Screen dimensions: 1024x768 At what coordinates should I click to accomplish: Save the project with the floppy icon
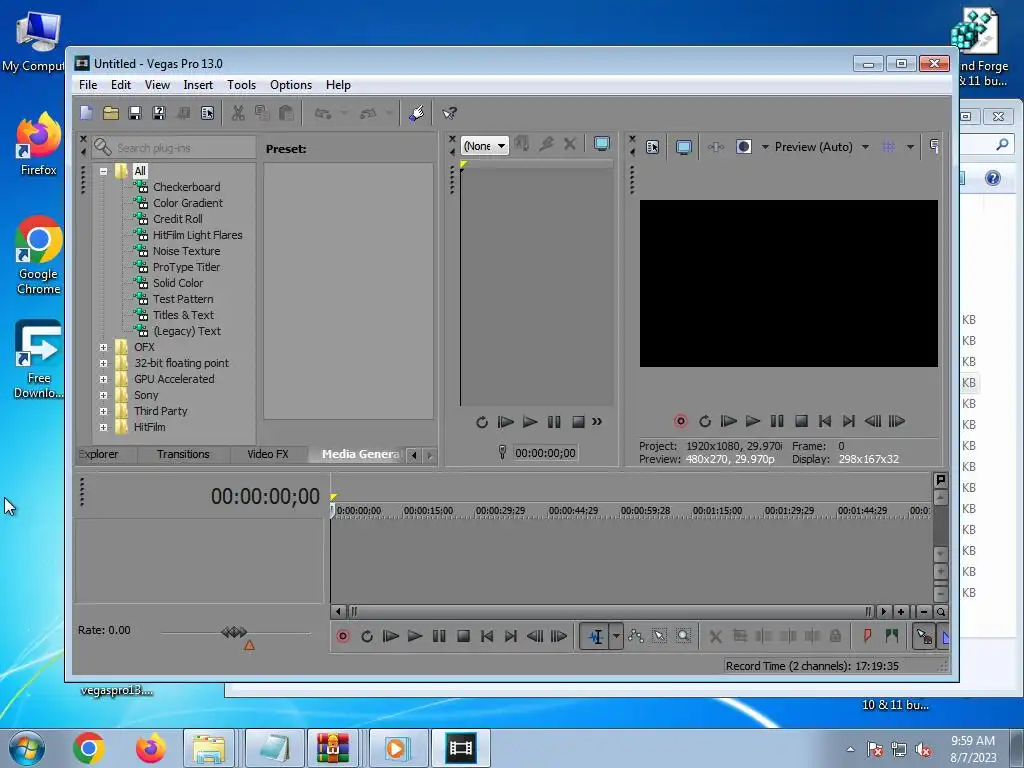tap(135, 113)
